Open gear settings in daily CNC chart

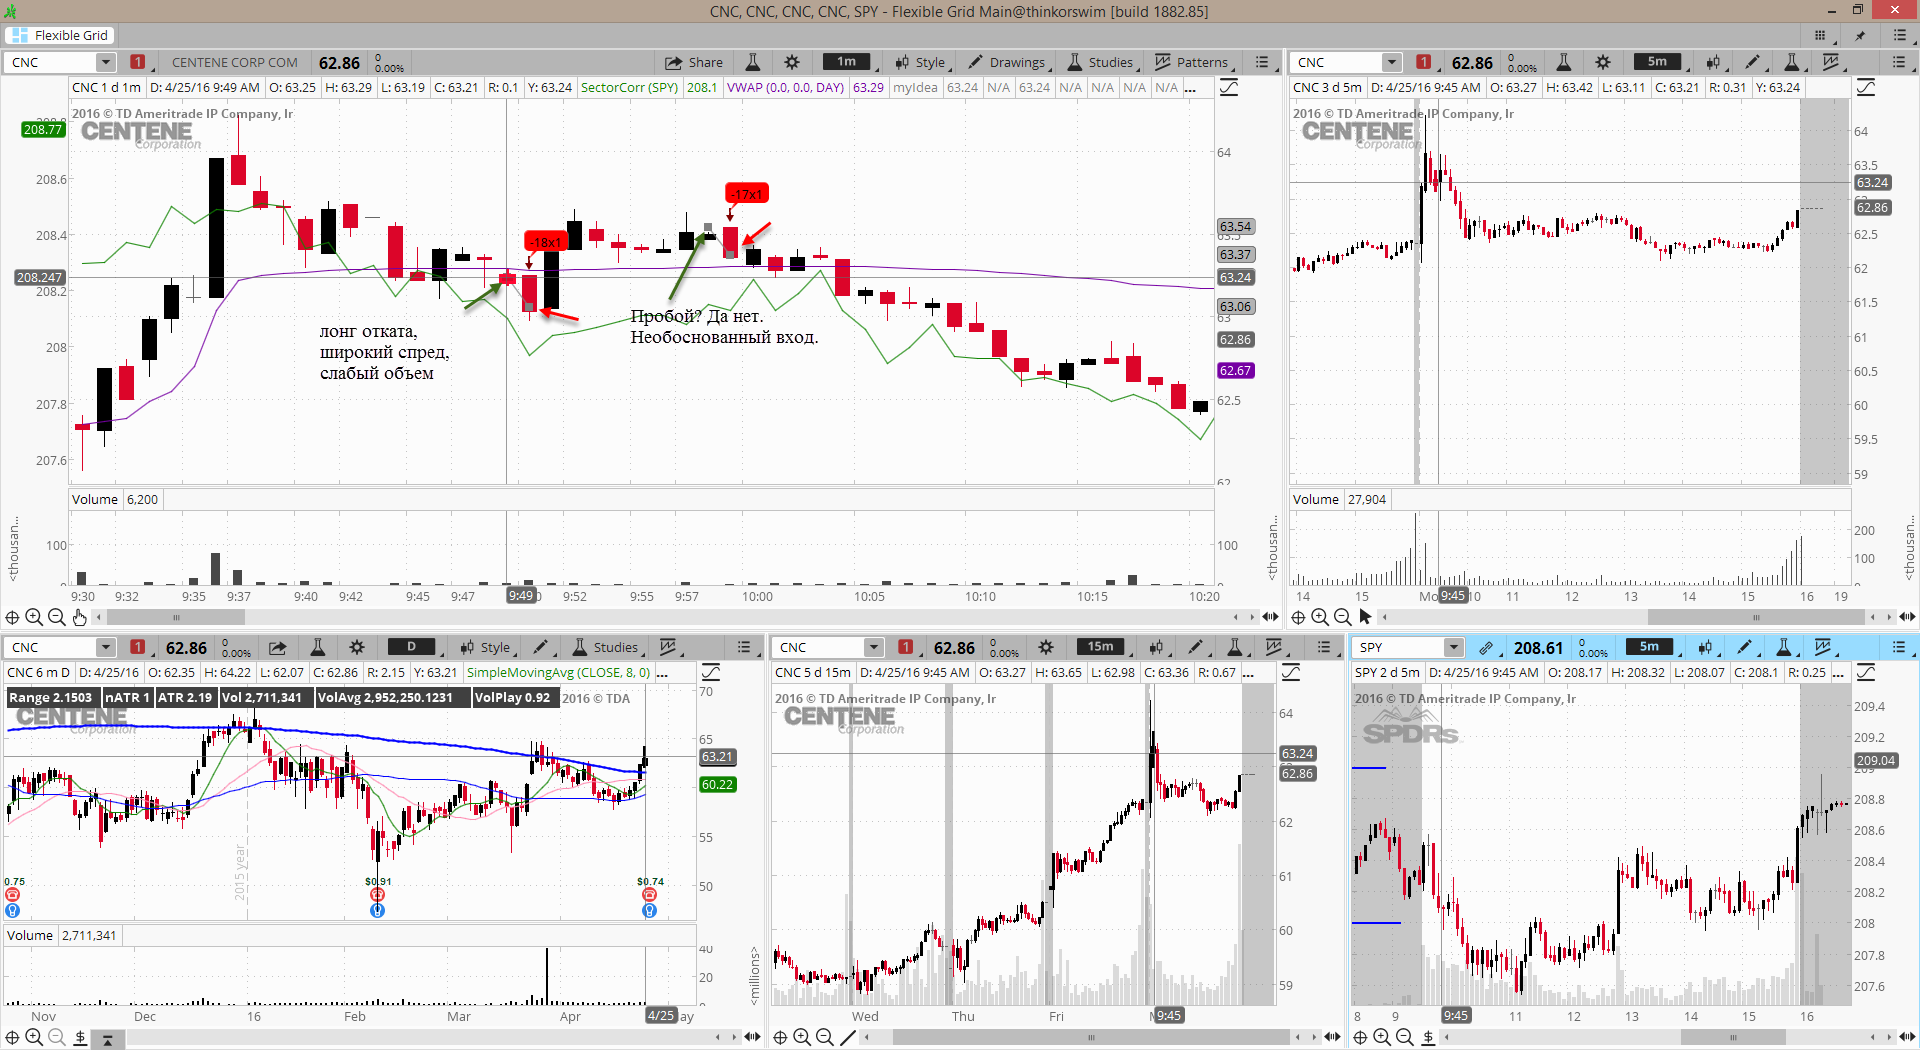click(357, 647)
